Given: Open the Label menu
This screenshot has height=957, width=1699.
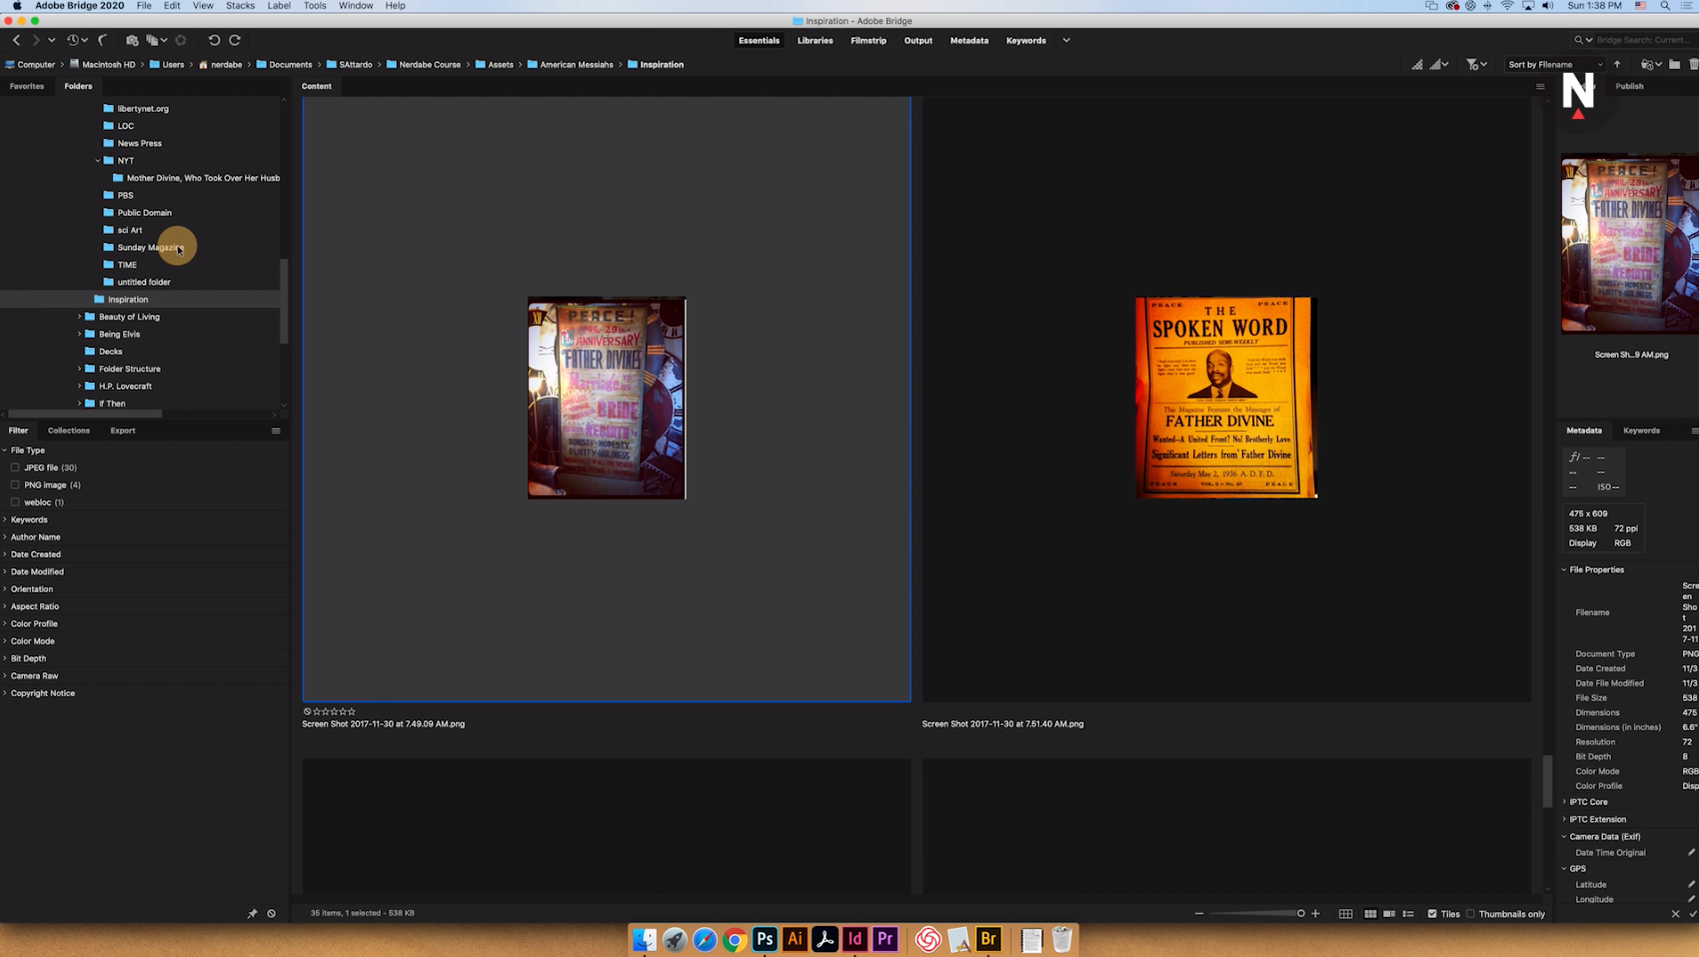Looking at the screenshot, I should (x=279, y=6).
